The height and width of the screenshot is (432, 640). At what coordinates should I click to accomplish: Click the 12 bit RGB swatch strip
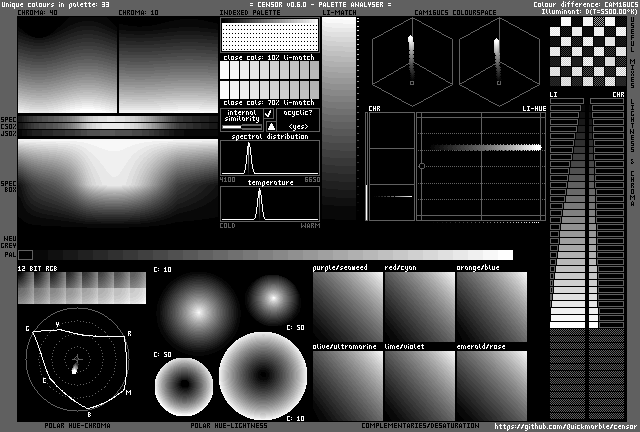81,289
